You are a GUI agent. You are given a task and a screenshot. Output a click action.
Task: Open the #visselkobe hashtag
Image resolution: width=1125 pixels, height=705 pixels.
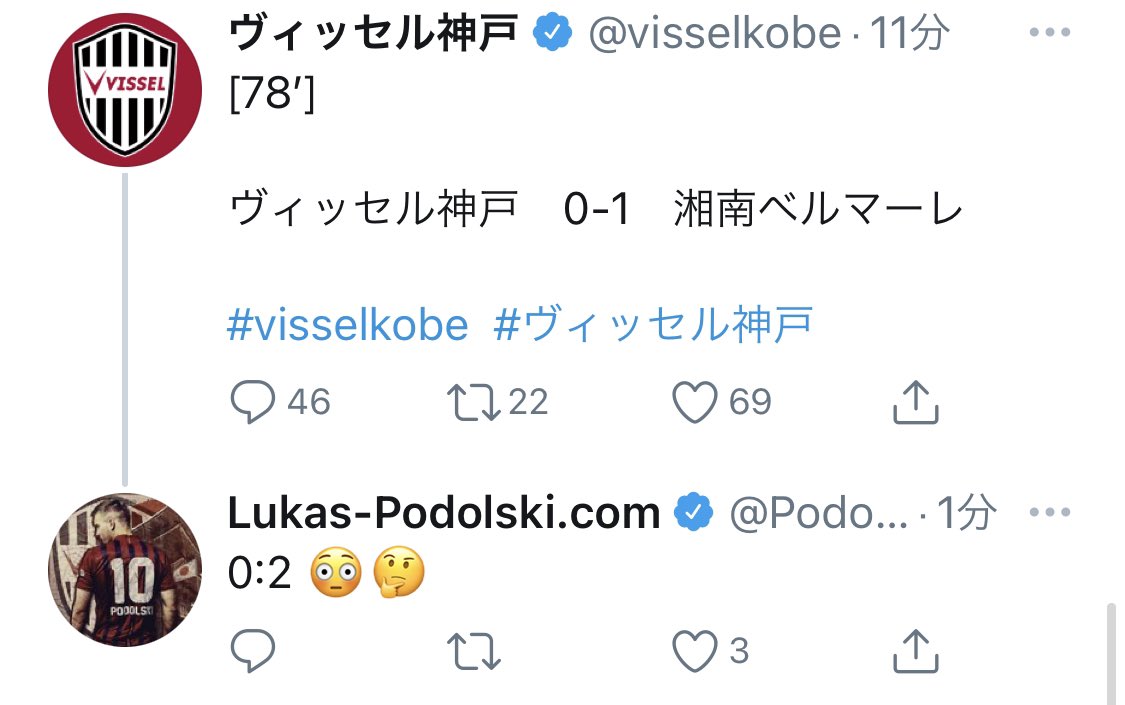pos(348,325)
